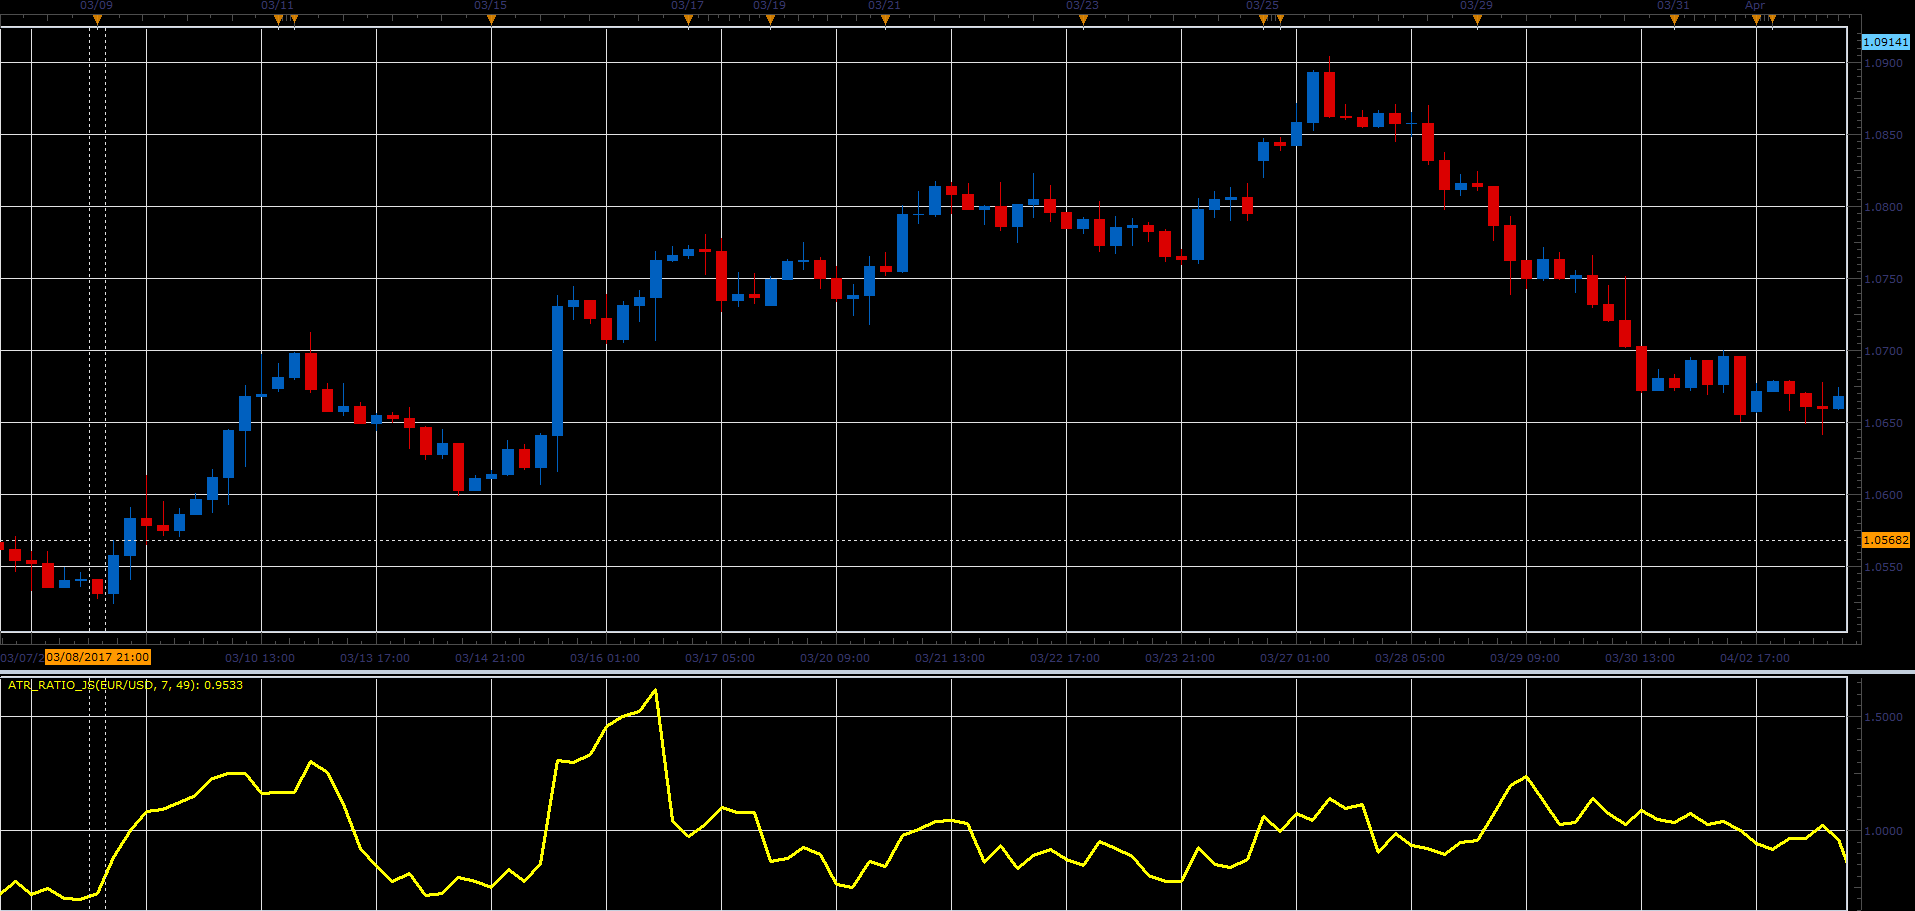The height and width of the screenshot is (911, 1915).
Task: Click the 03/27 01:00 time axis label
Action: (1295, 658)
